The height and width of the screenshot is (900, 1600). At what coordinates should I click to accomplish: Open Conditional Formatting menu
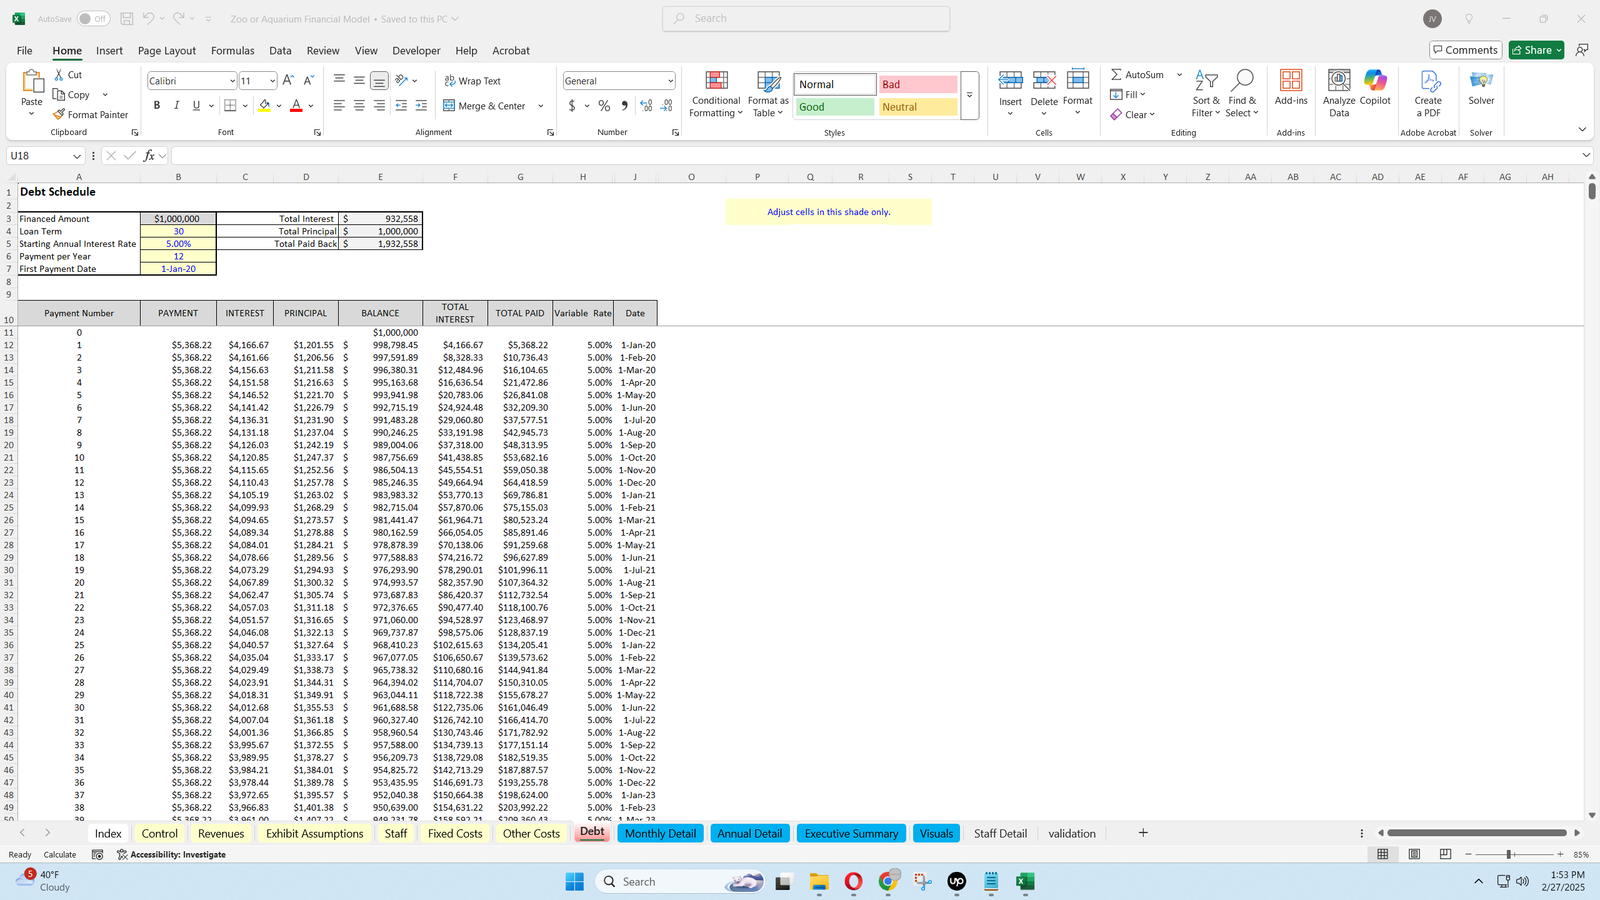click(716, 95)
